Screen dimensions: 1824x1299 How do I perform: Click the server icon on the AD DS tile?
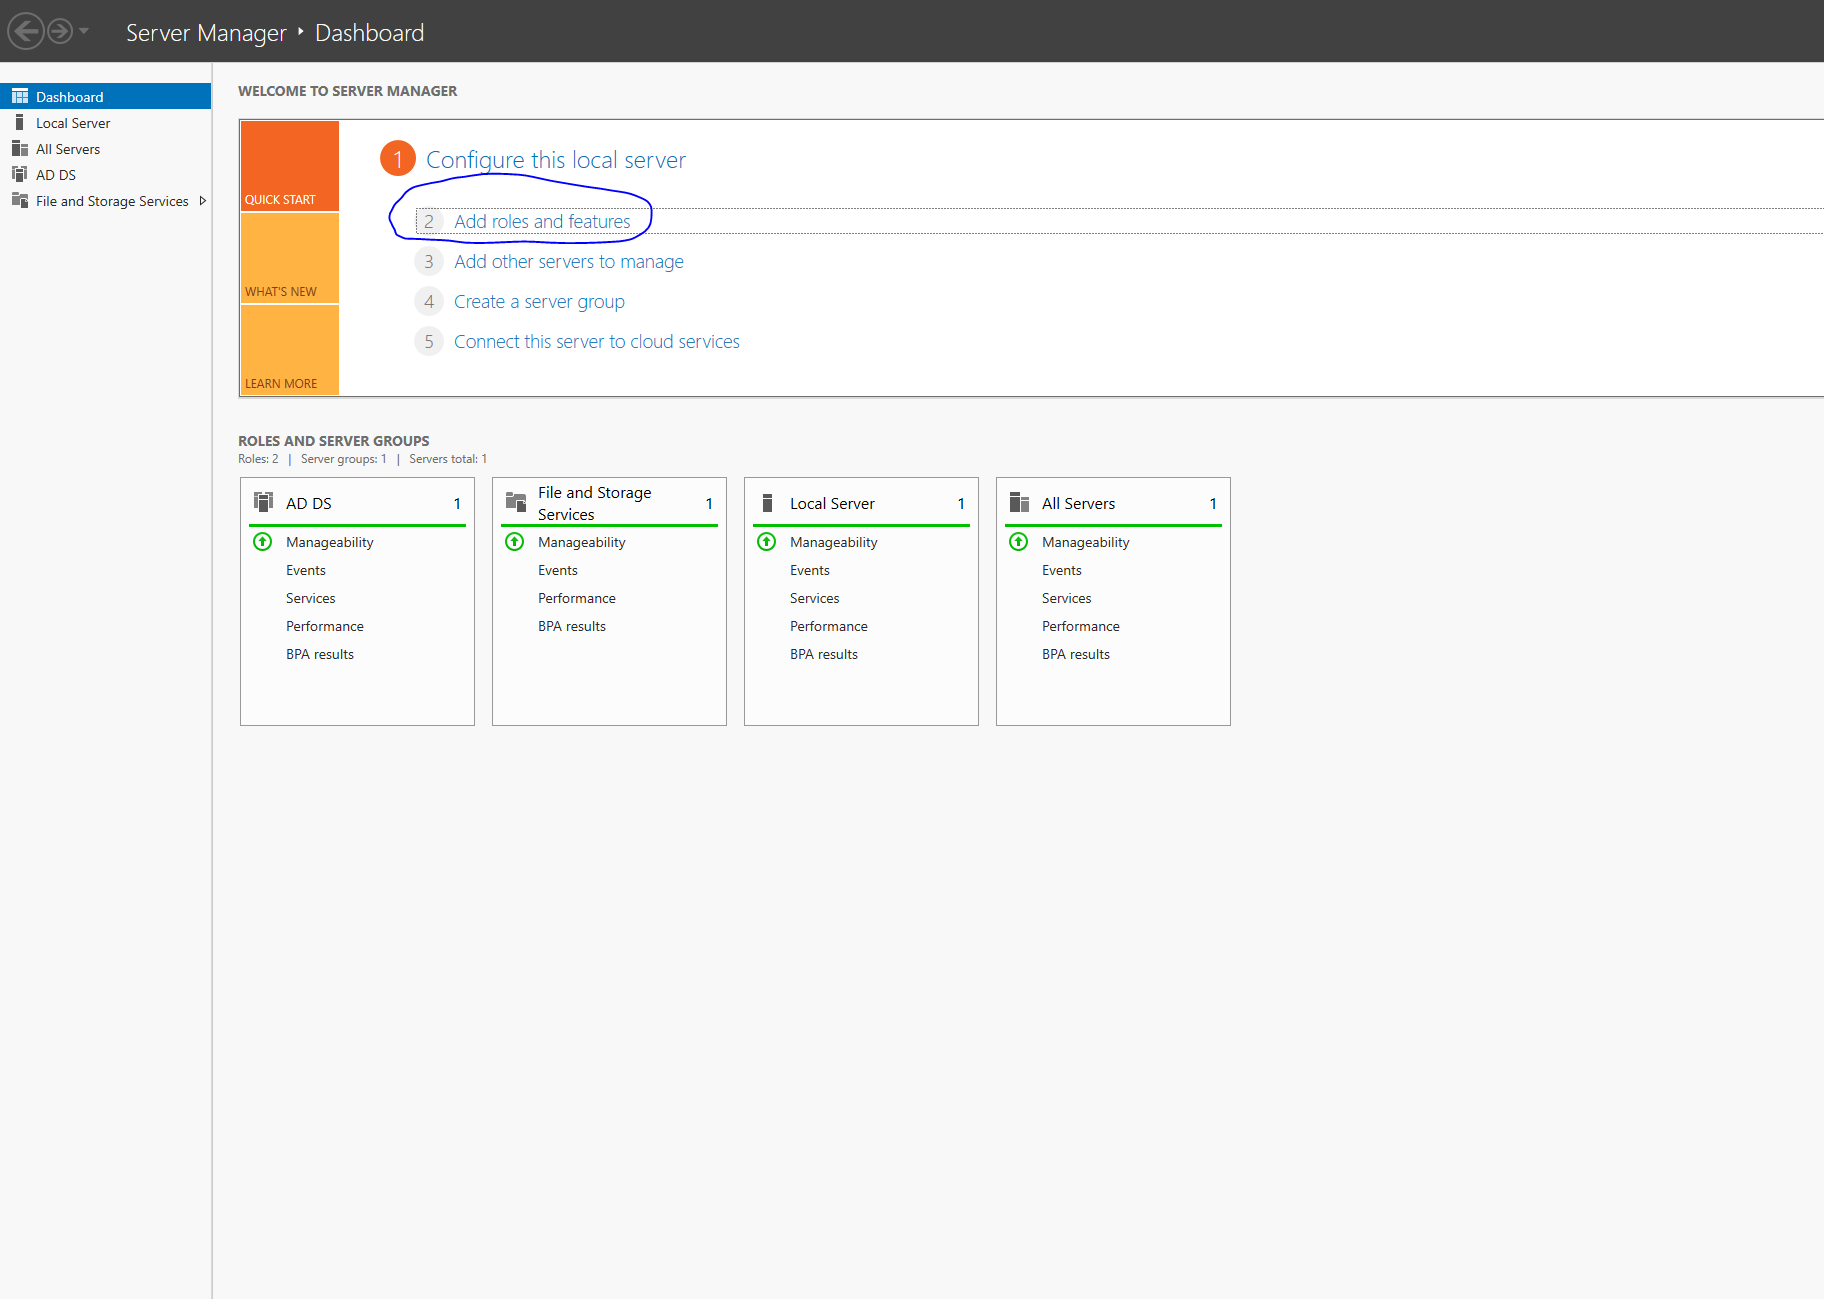click(263, 502)
